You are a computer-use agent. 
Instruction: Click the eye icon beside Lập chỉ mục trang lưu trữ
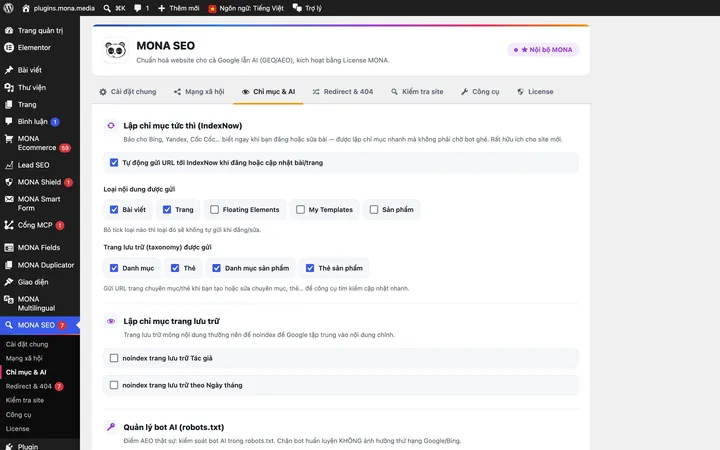[111, 321]
